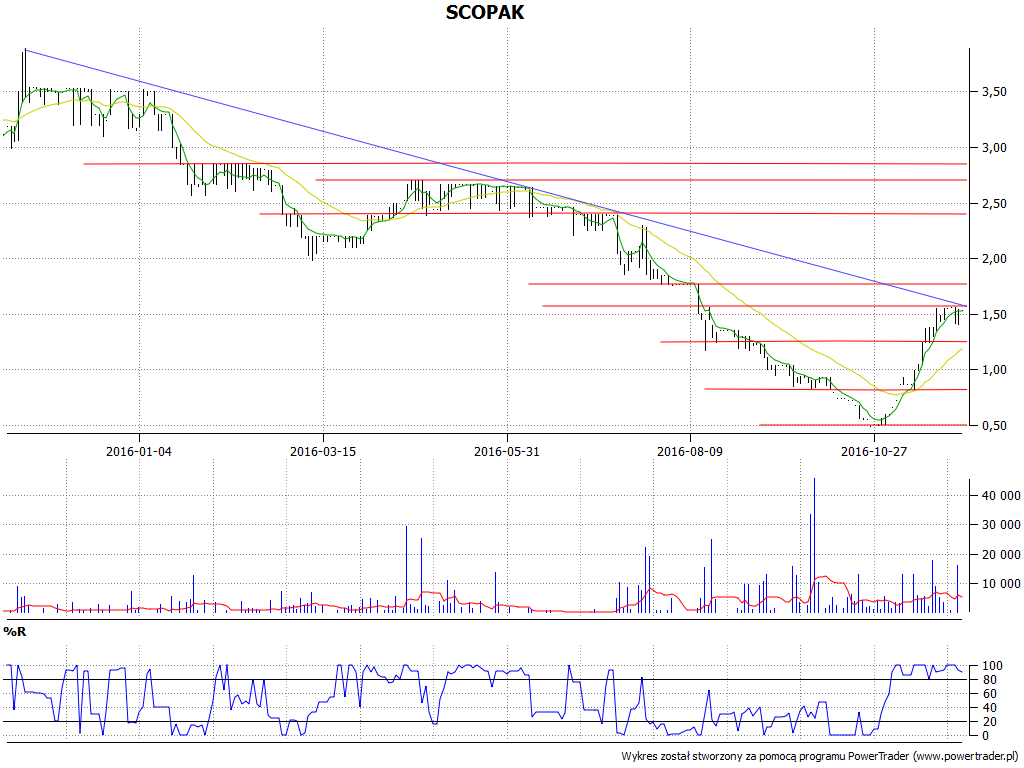Click the 0 level on %R axis
Image resolution: width=1024 pixels, height=768 pixels.
click(x=985, y=735)
